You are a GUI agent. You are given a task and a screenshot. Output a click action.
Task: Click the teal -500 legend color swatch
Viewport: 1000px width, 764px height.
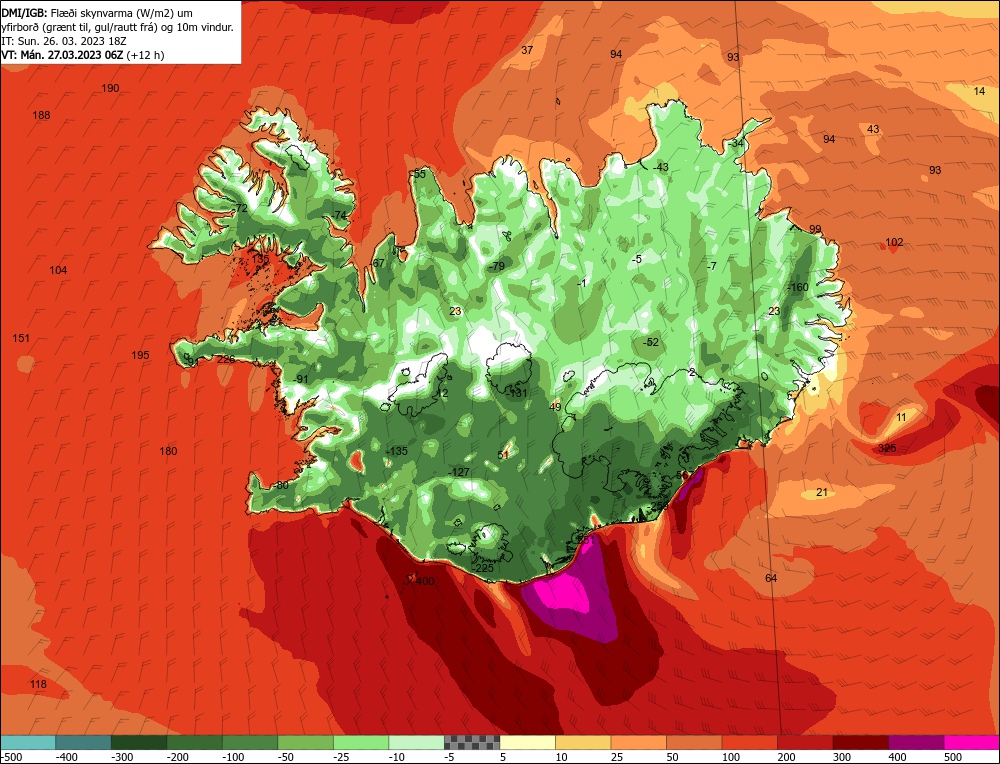[x=28, y=742]
